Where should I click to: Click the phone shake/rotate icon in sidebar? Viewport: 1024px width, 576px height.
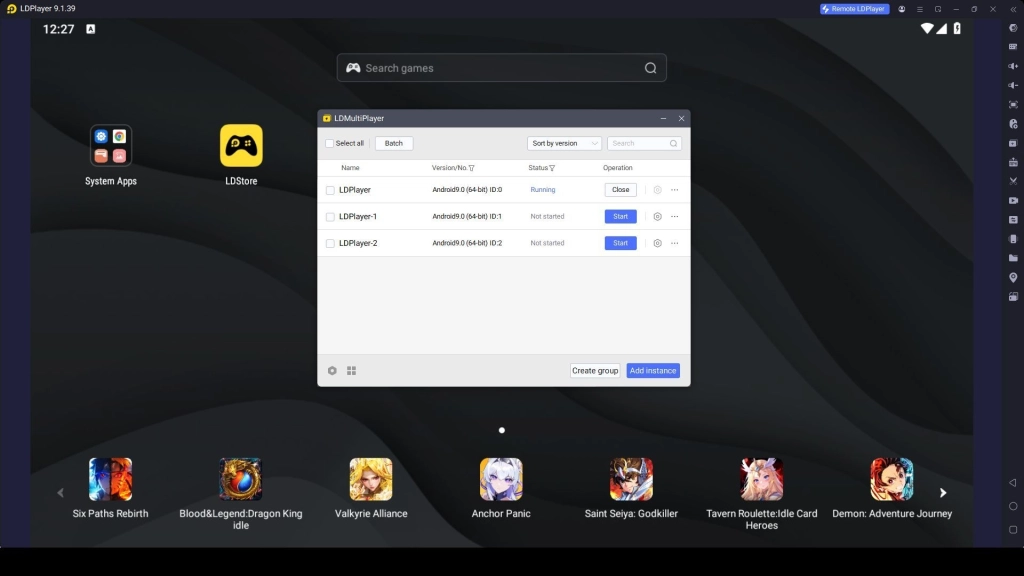(x=1013, y=239)
